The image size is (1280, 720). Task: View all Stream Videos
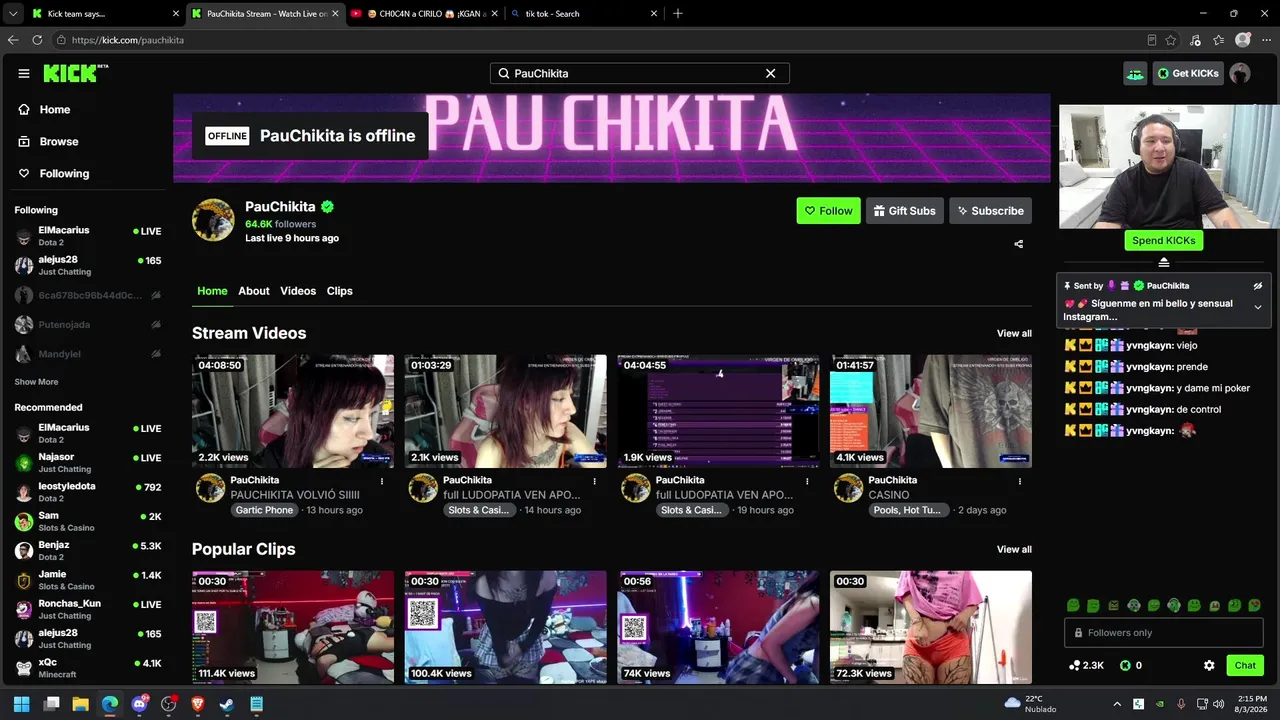1014,333
